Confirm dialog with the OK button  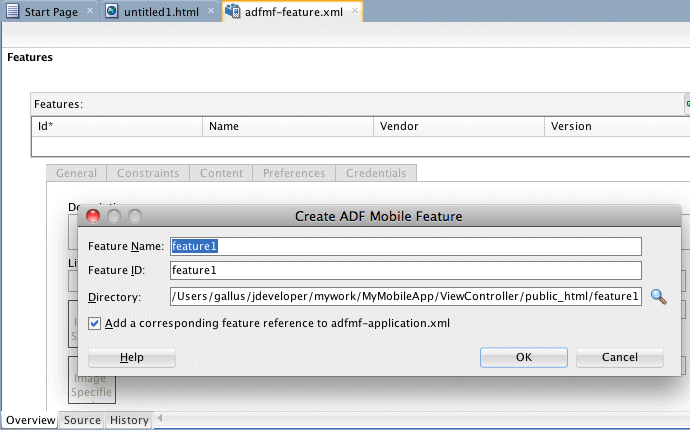click(524, 357)
